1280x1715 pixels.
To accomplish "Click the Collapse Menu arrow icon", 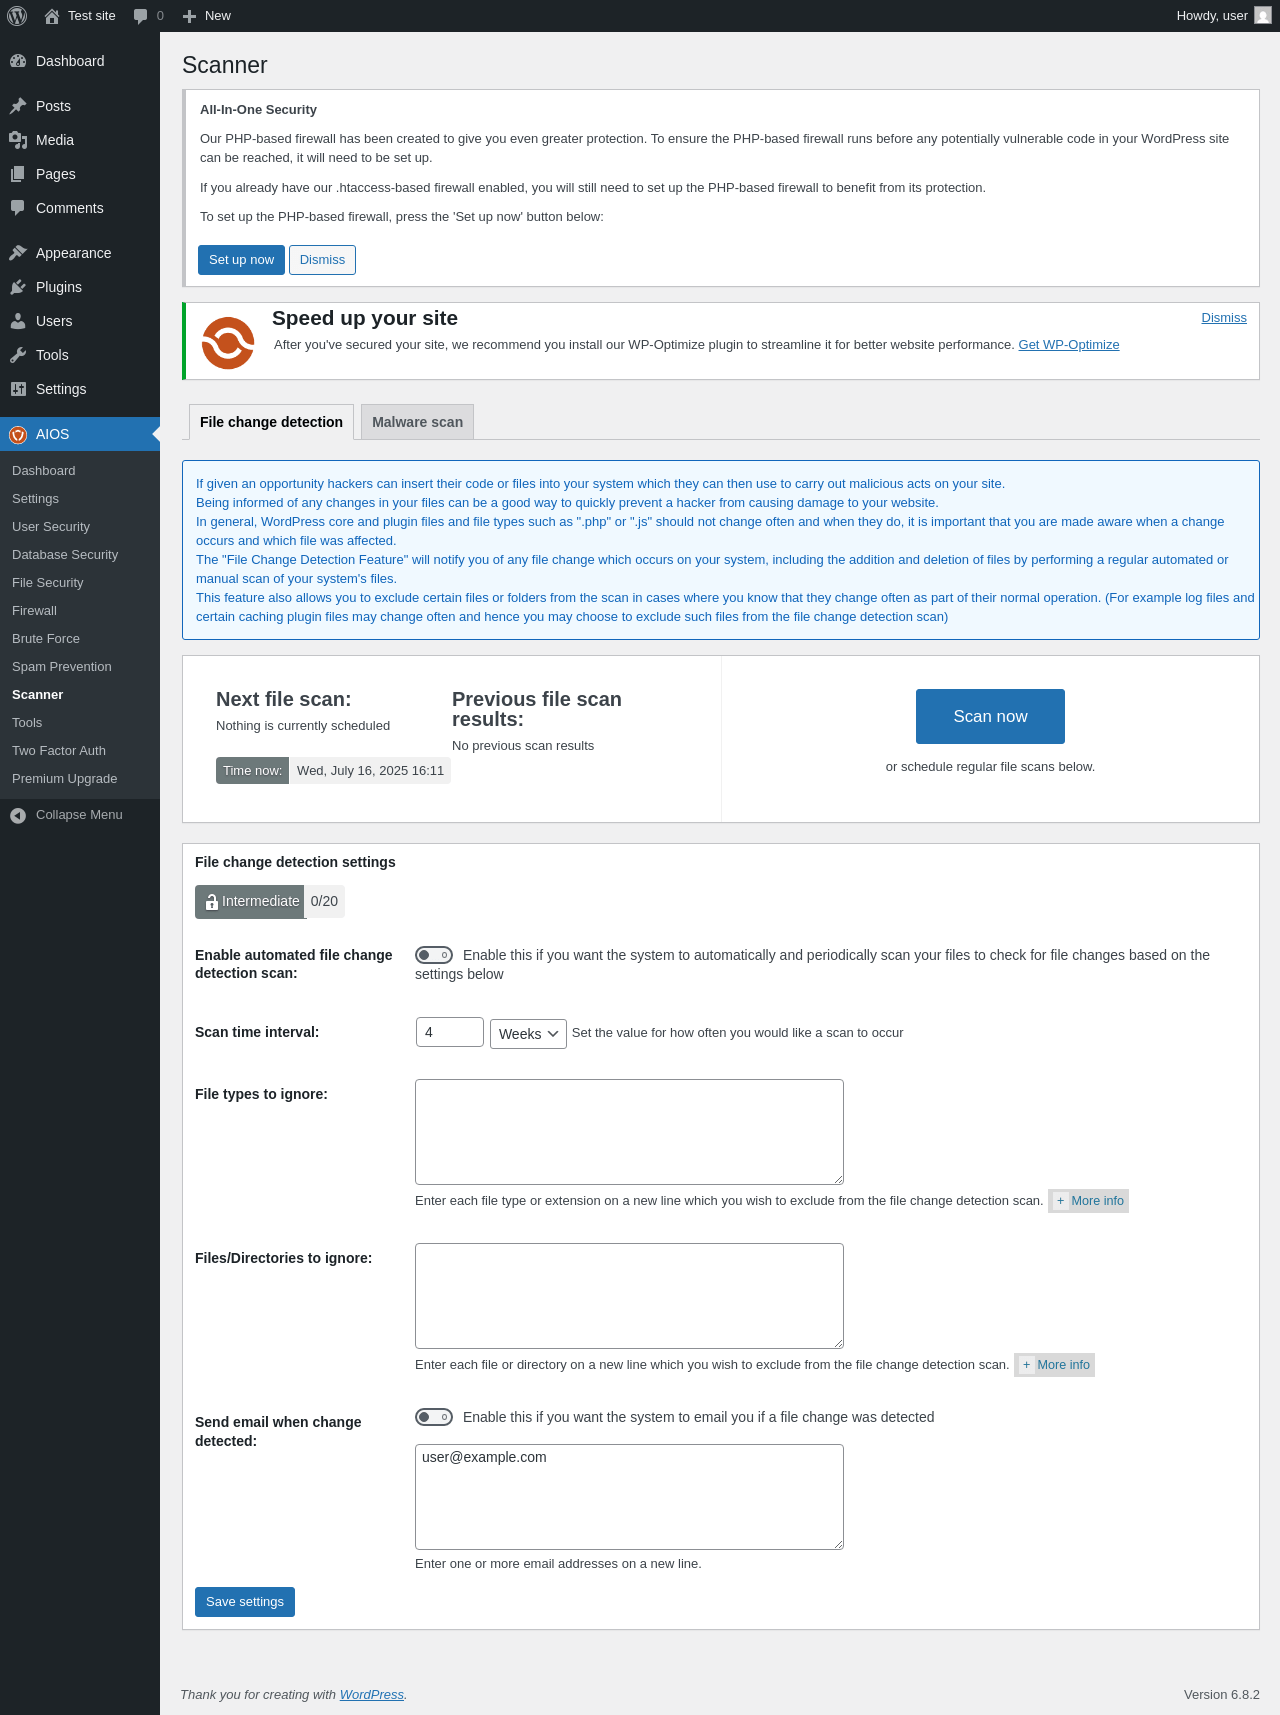I will point(18,815).
